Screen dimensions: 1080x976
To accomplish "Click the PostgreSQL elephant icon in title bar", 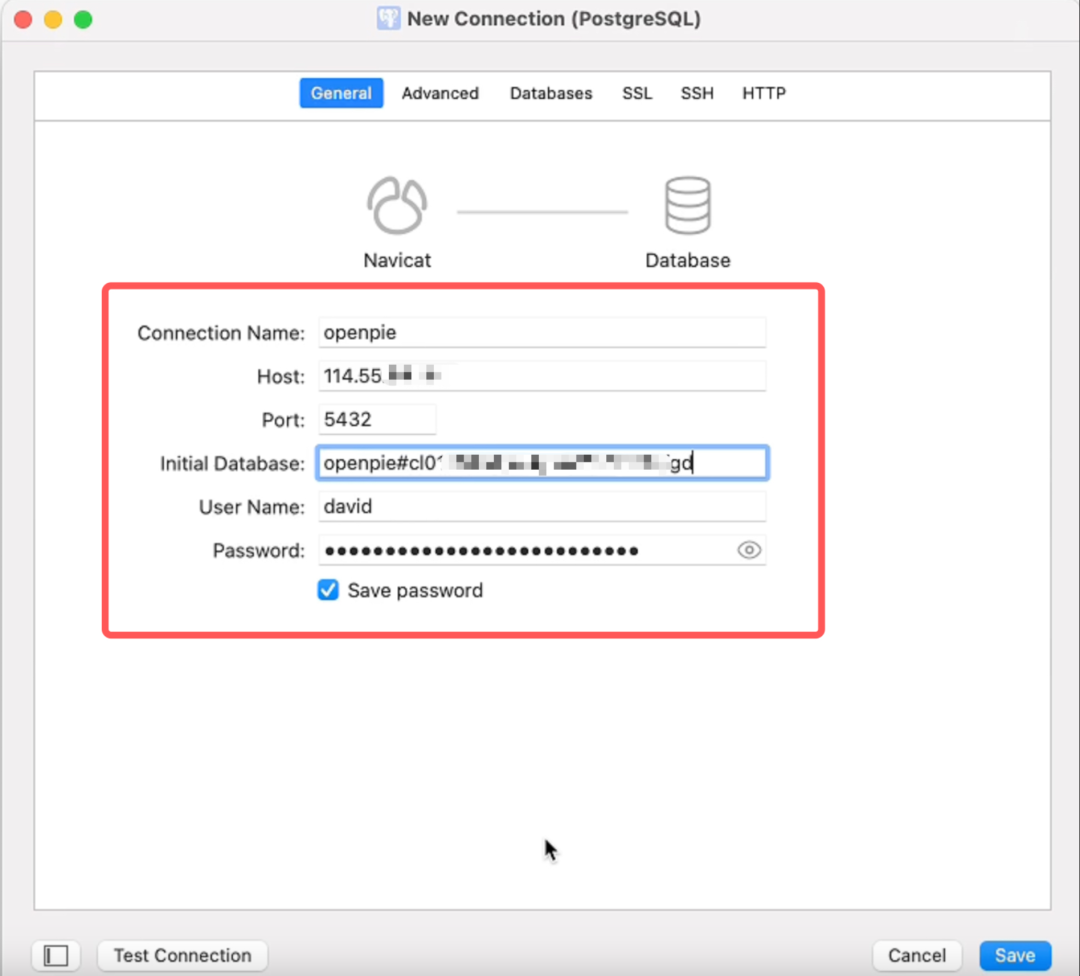I will (388, 19).
